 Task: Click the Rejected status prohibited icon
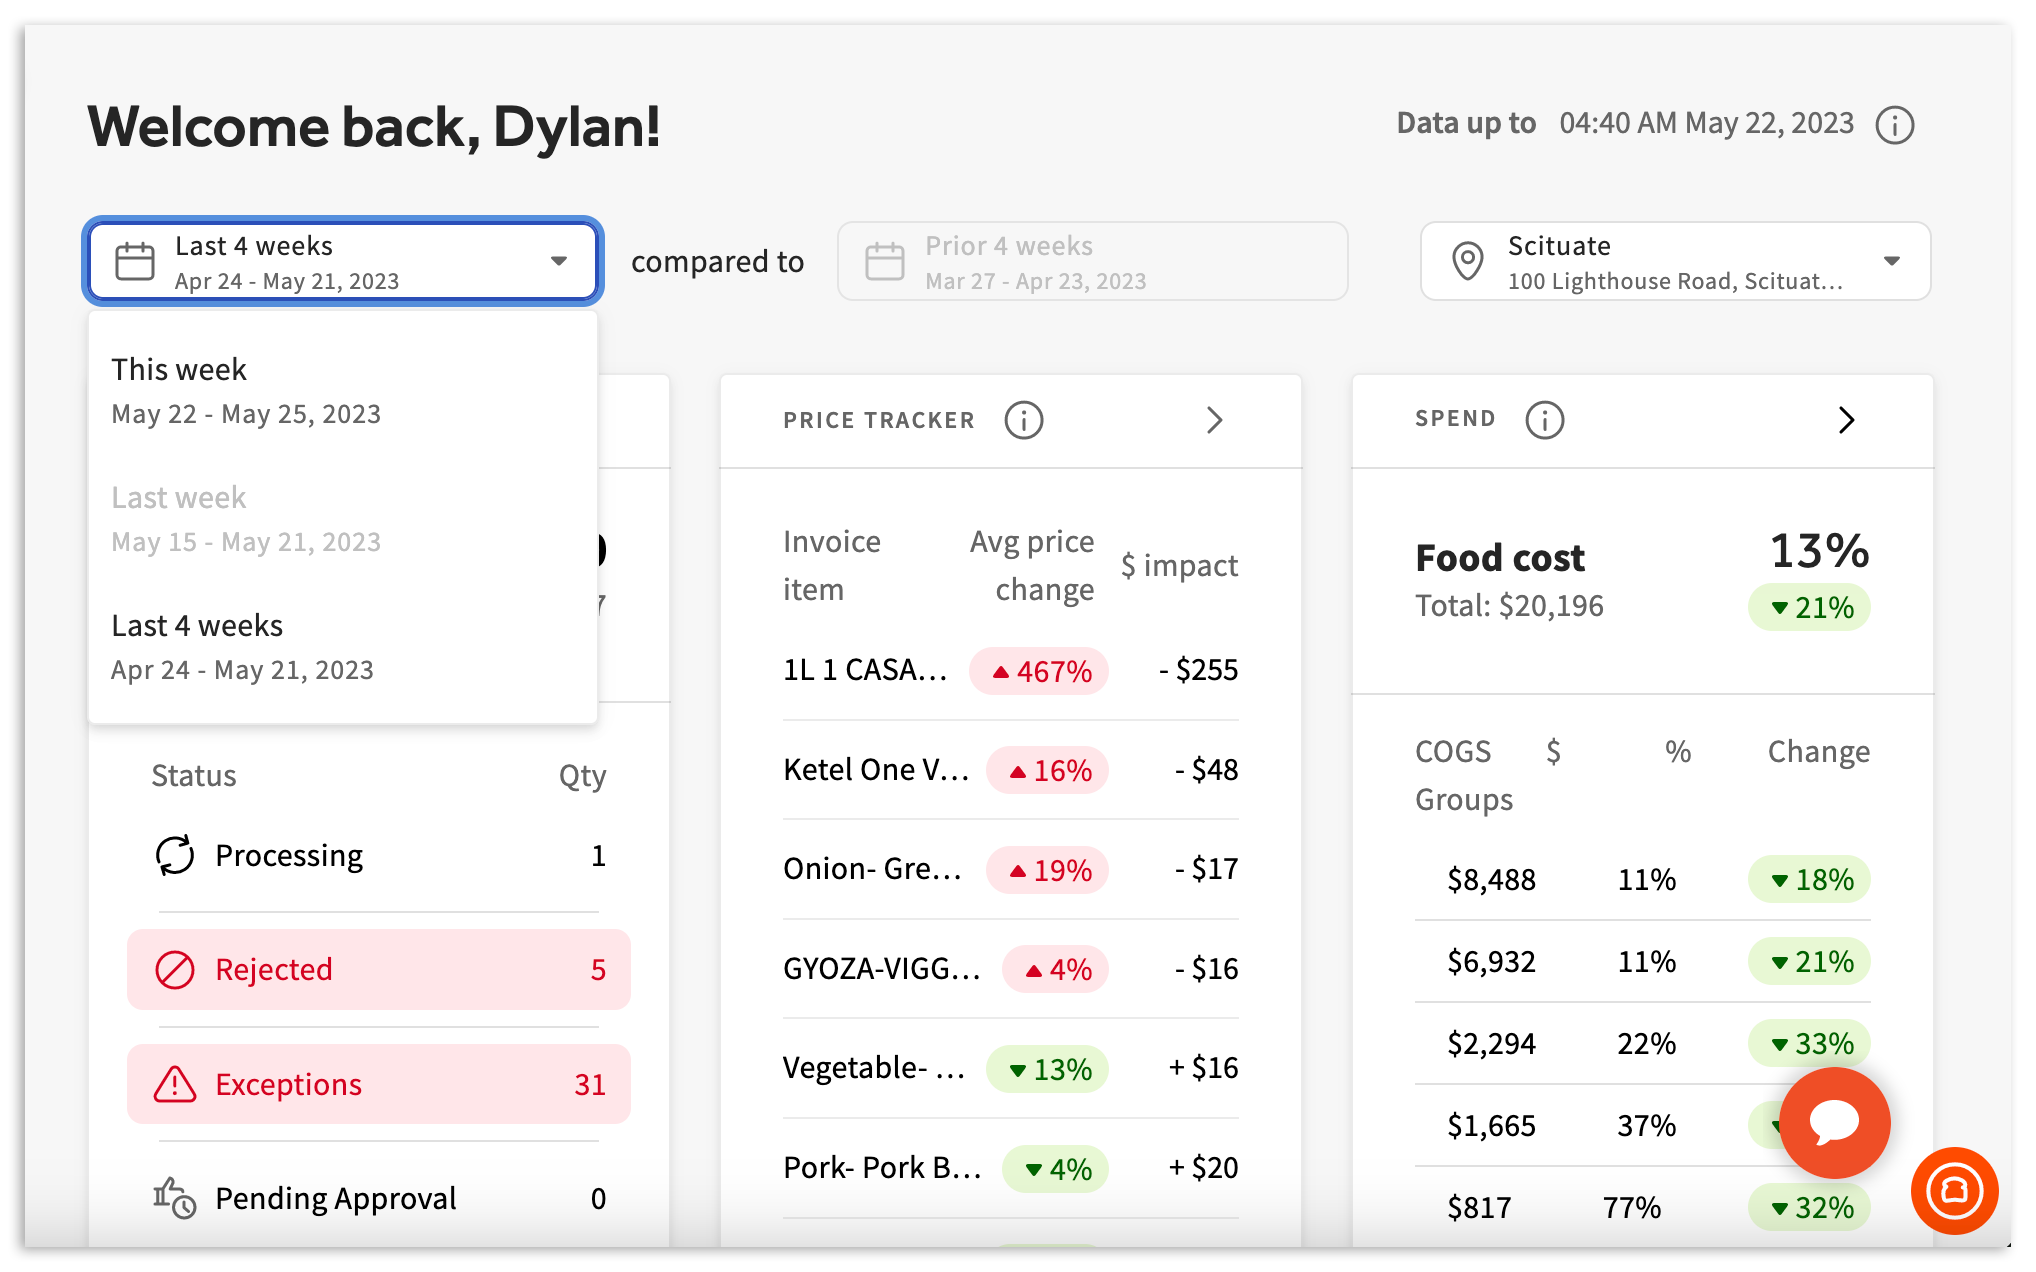click(x=175, y=970)
